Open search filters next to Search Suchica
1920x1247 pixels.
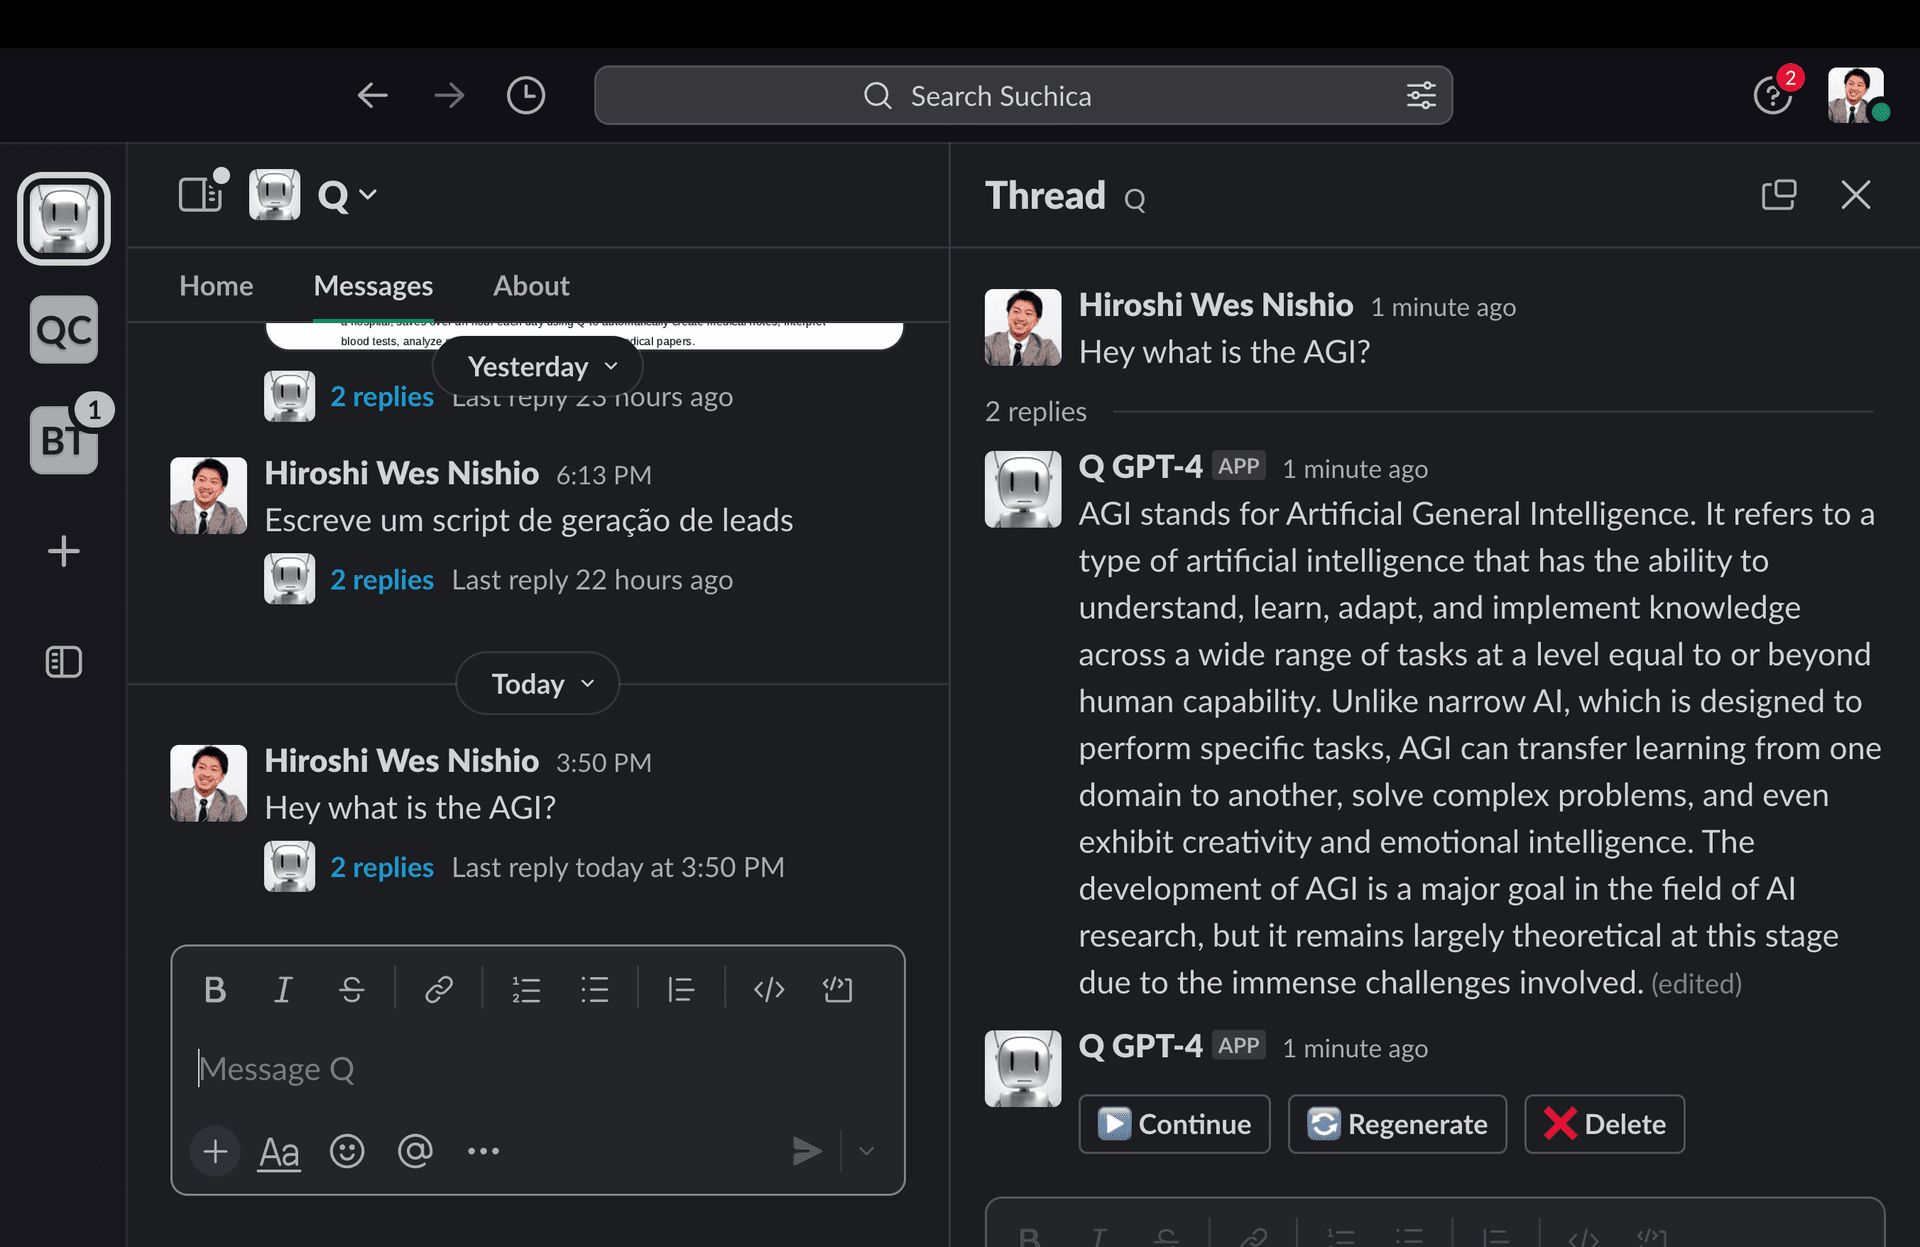[x=1421, y=95]
